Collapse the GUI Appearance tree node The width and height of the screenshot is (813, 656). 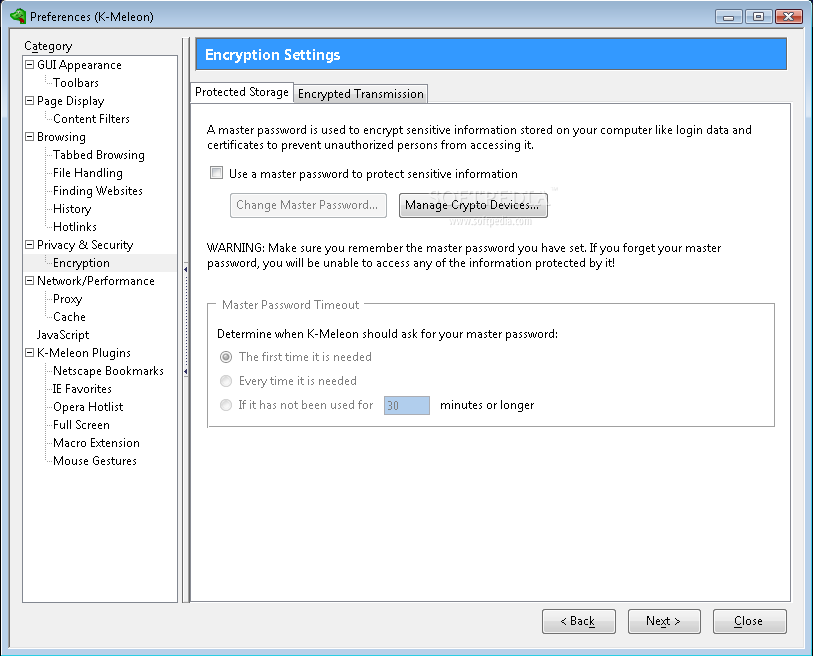30,65
